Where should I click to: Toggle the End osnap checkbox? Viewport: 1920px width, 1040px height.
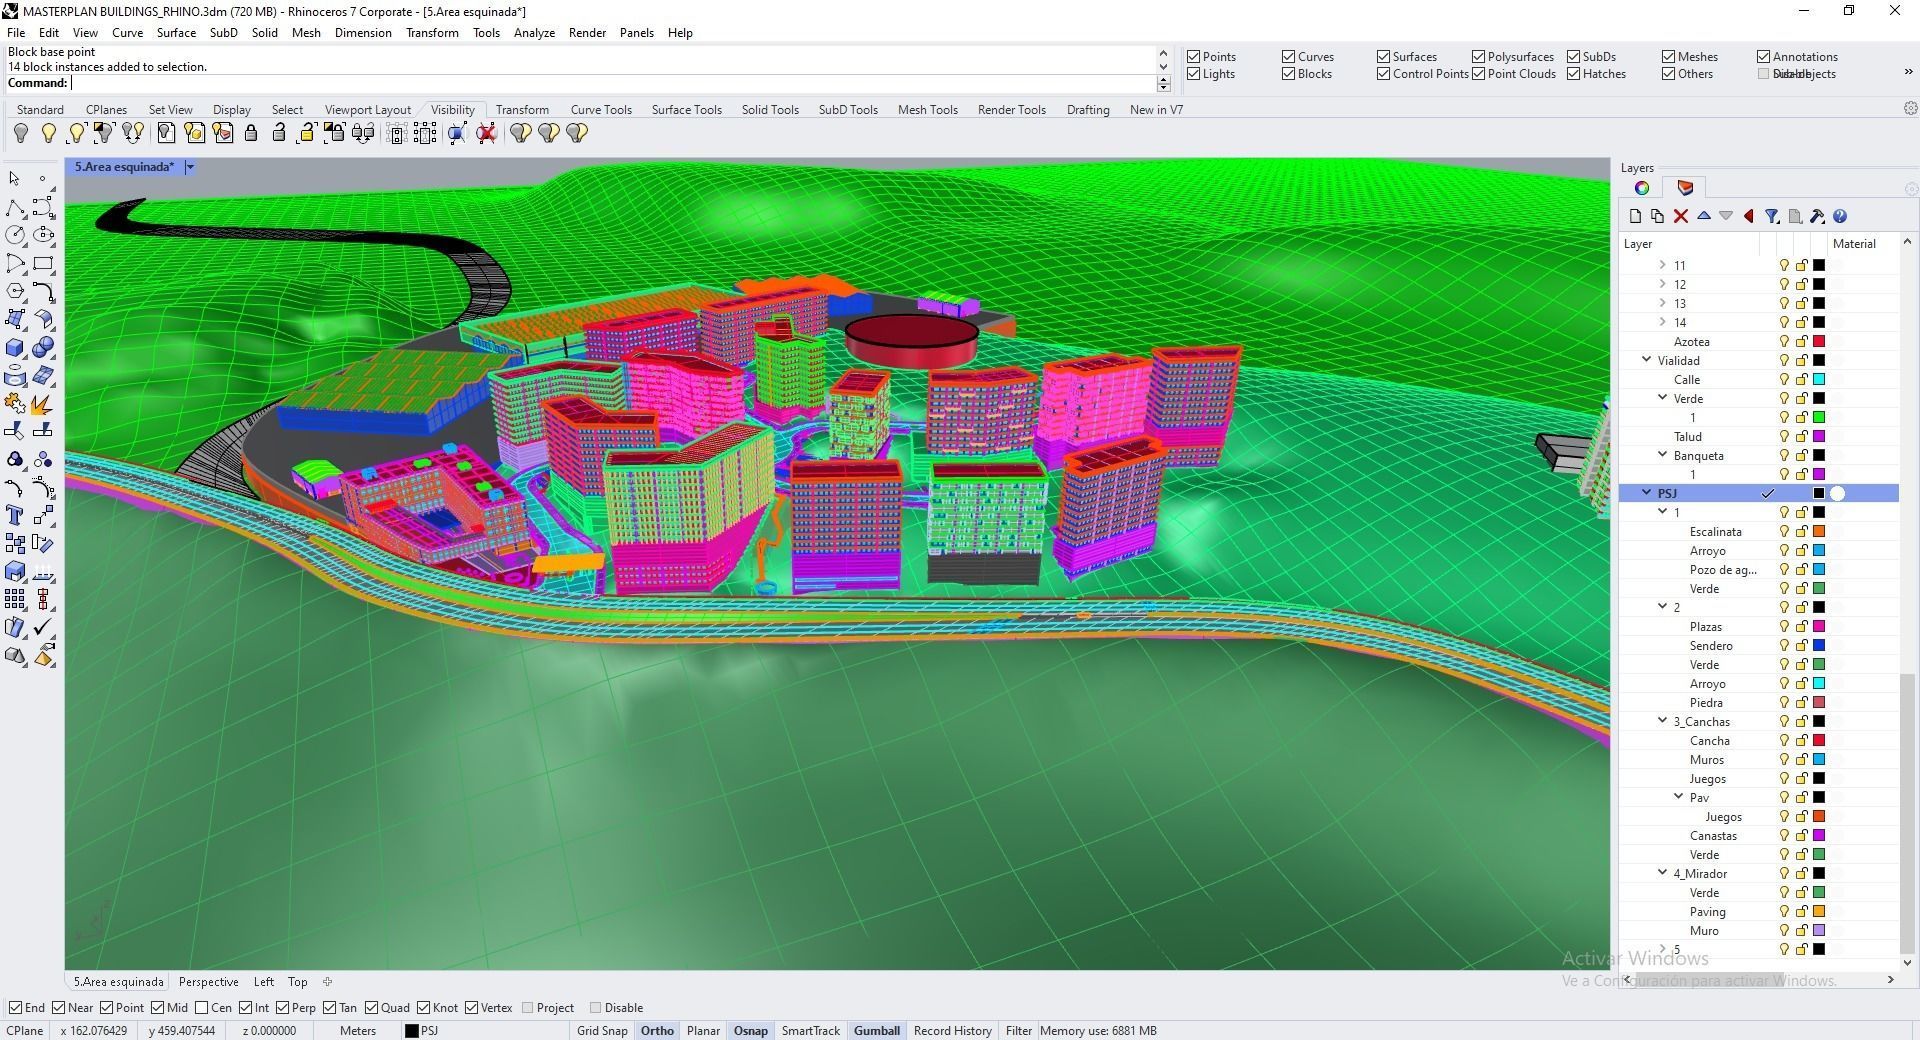point(15,1008)
